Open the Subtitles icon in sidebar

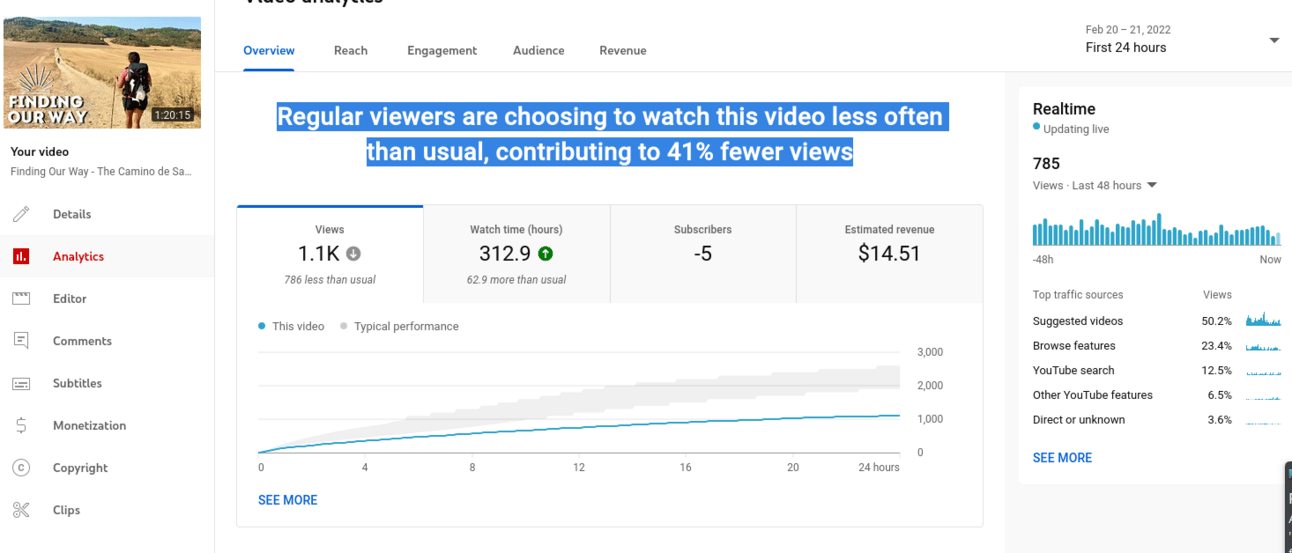[21, 383]
